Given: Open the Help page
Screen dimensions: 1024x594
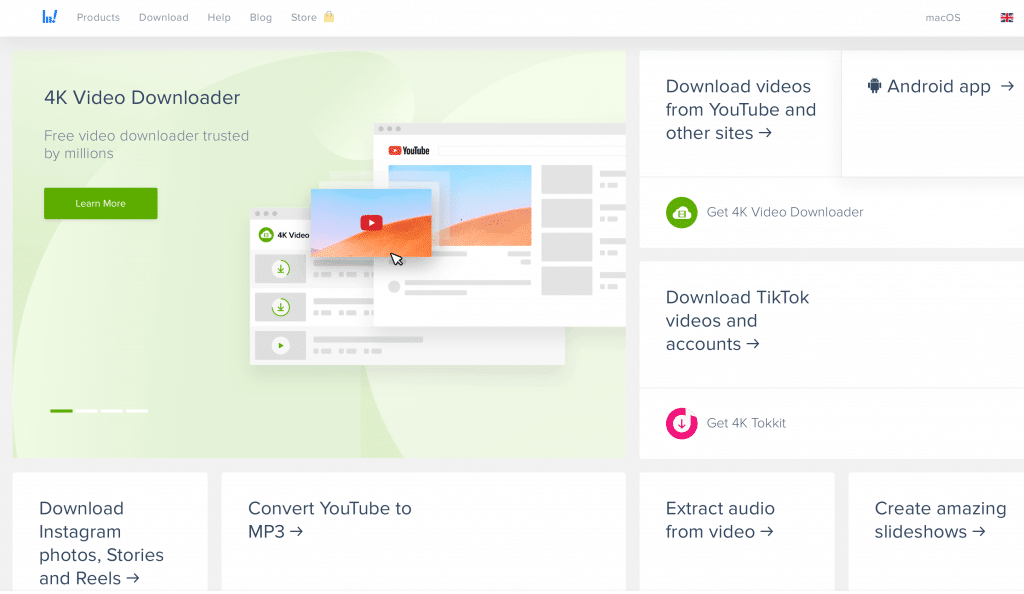Looking at the screenshot, I should click(x=219, y=18).
